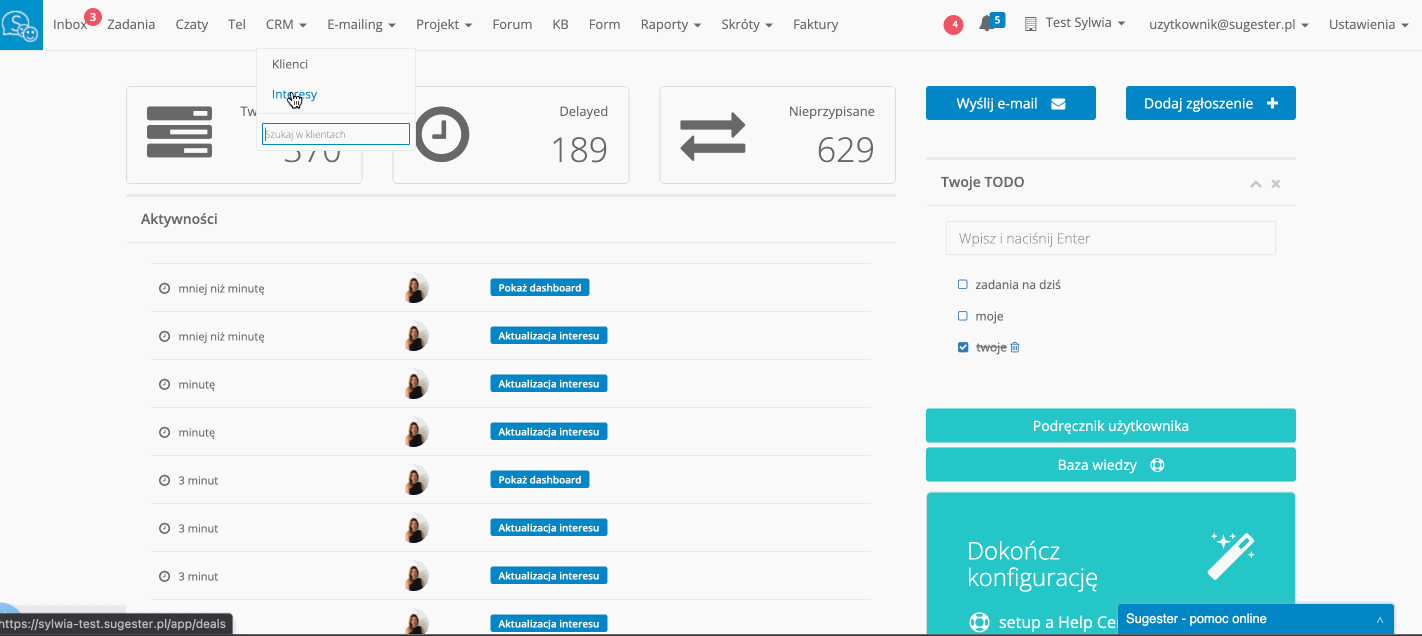1422x636 pixels.
Task: Click lifebuoy icon beside Baza wiedzy
Action: (1157, 465)
